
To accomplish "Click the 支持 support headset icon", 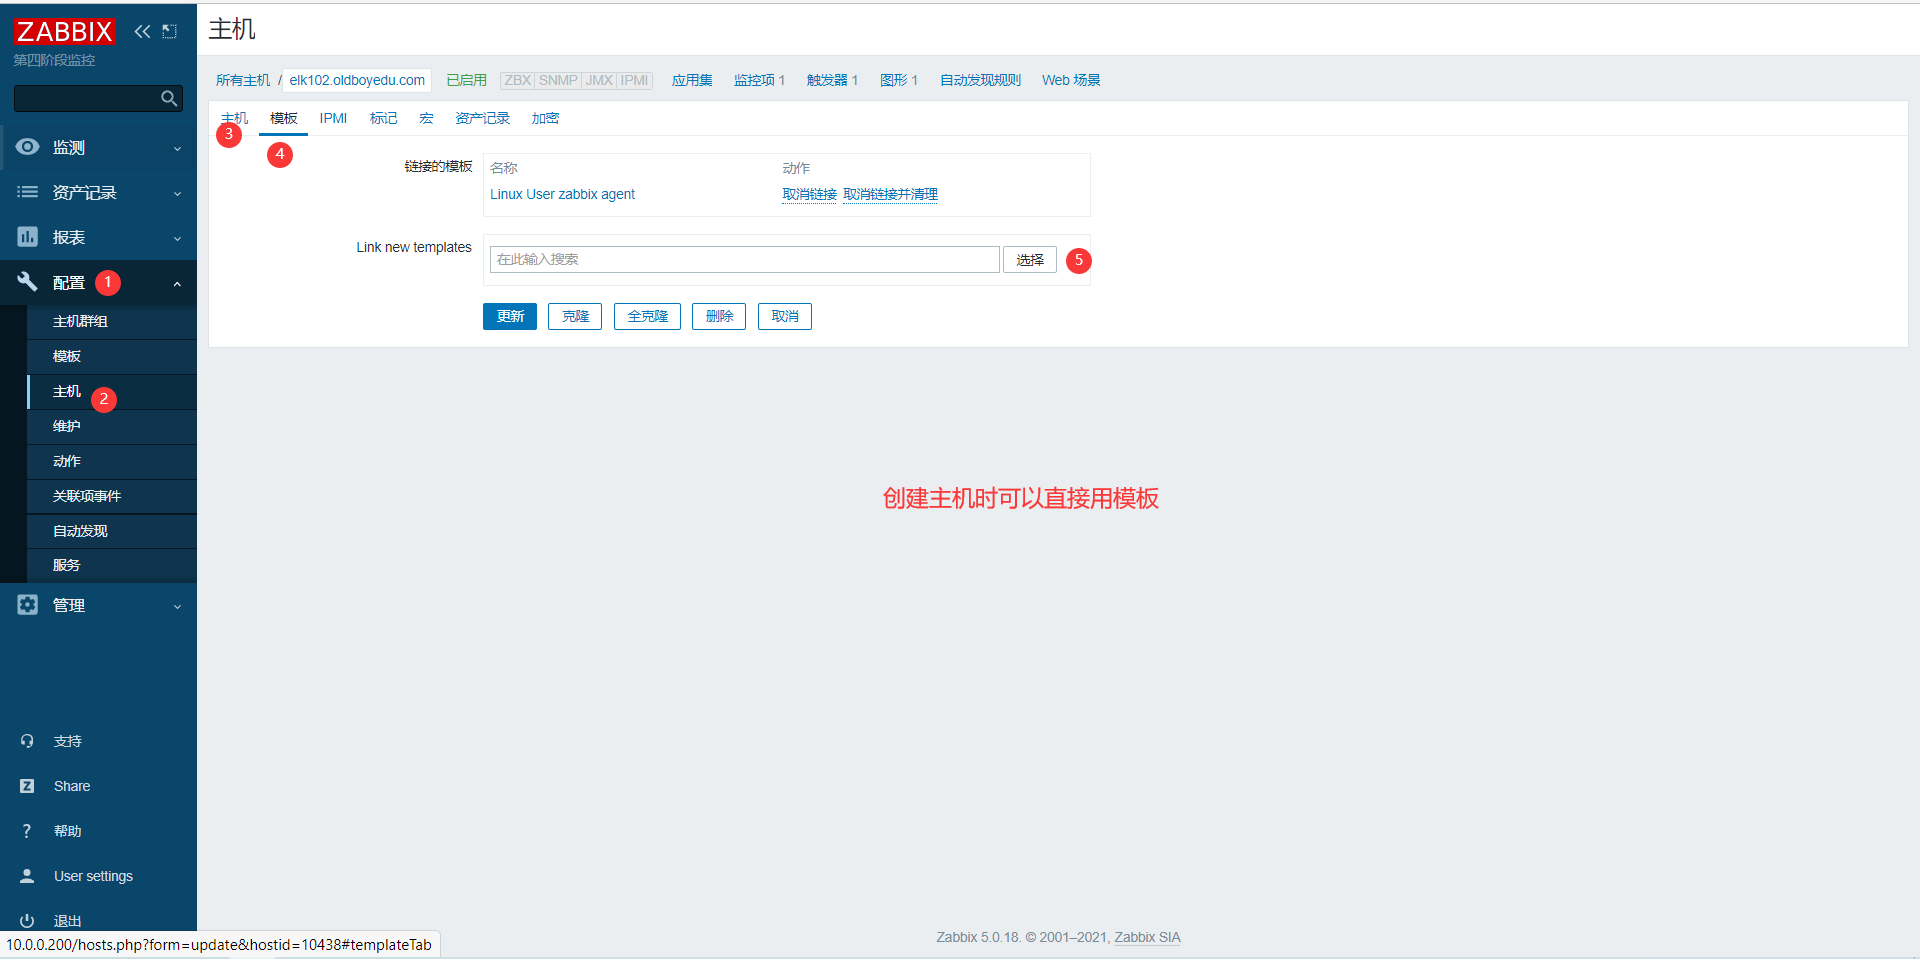I will click(27, 740).
